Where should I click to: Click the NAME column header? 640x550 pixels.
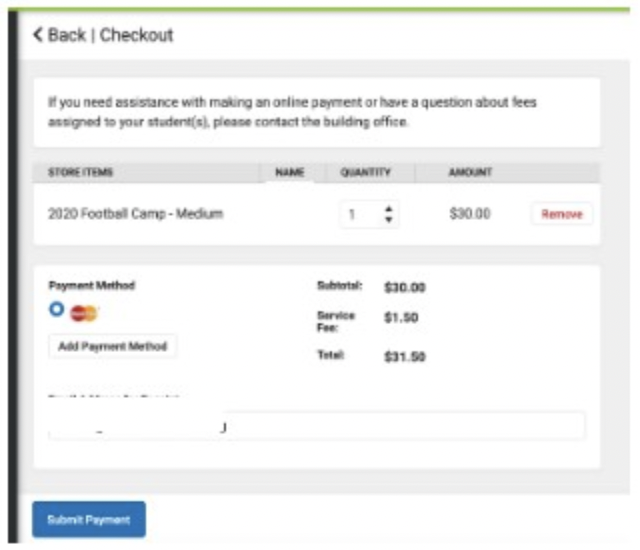[x=290, y=172]
